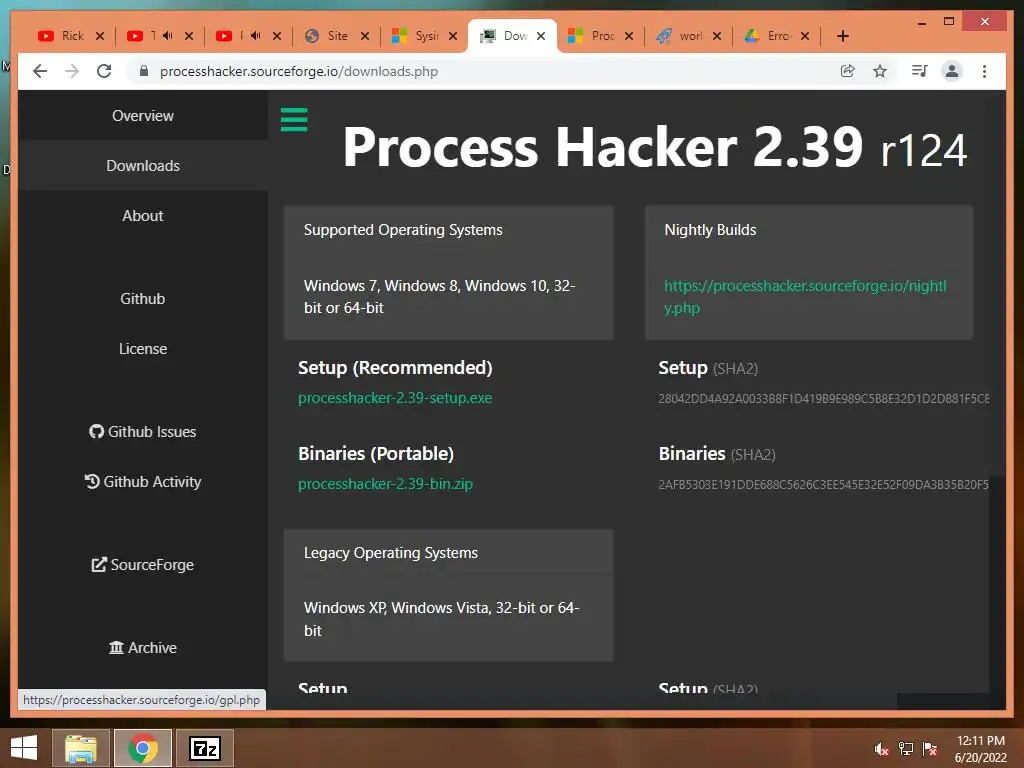1024x768 pixels.
Task: Open Github Activity in the sidebar
Action: click(143, 482)
